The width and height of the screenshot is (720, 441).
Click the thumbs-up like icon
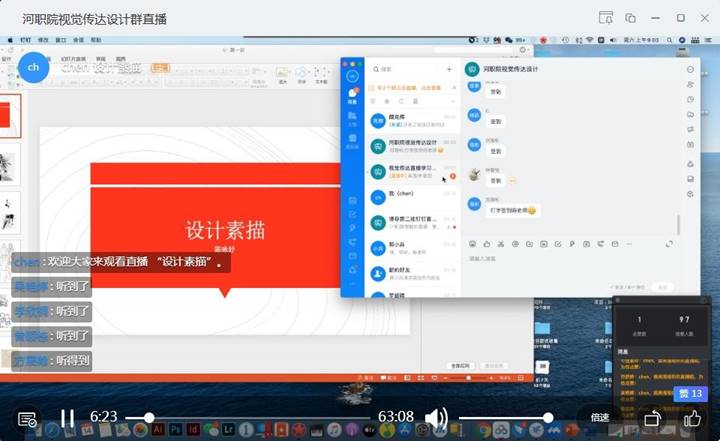[691, 418]
